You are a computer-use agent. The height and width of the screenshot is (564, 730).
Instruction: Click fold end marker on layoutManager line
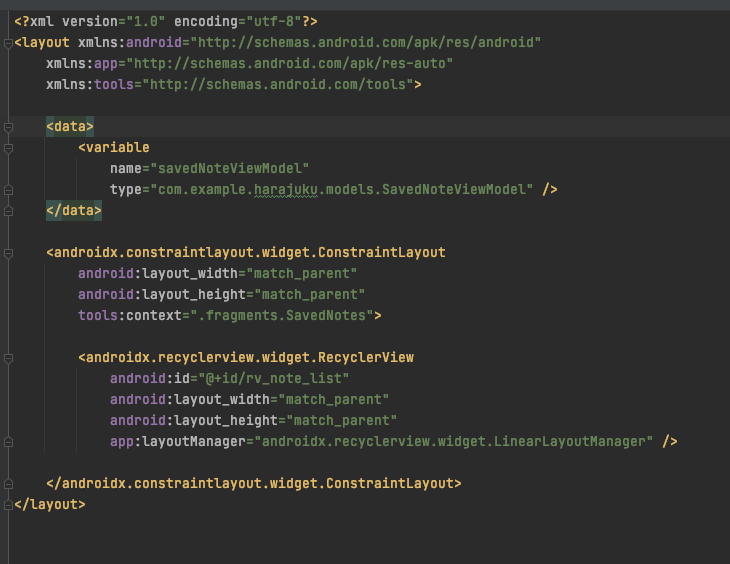[8, 442]
